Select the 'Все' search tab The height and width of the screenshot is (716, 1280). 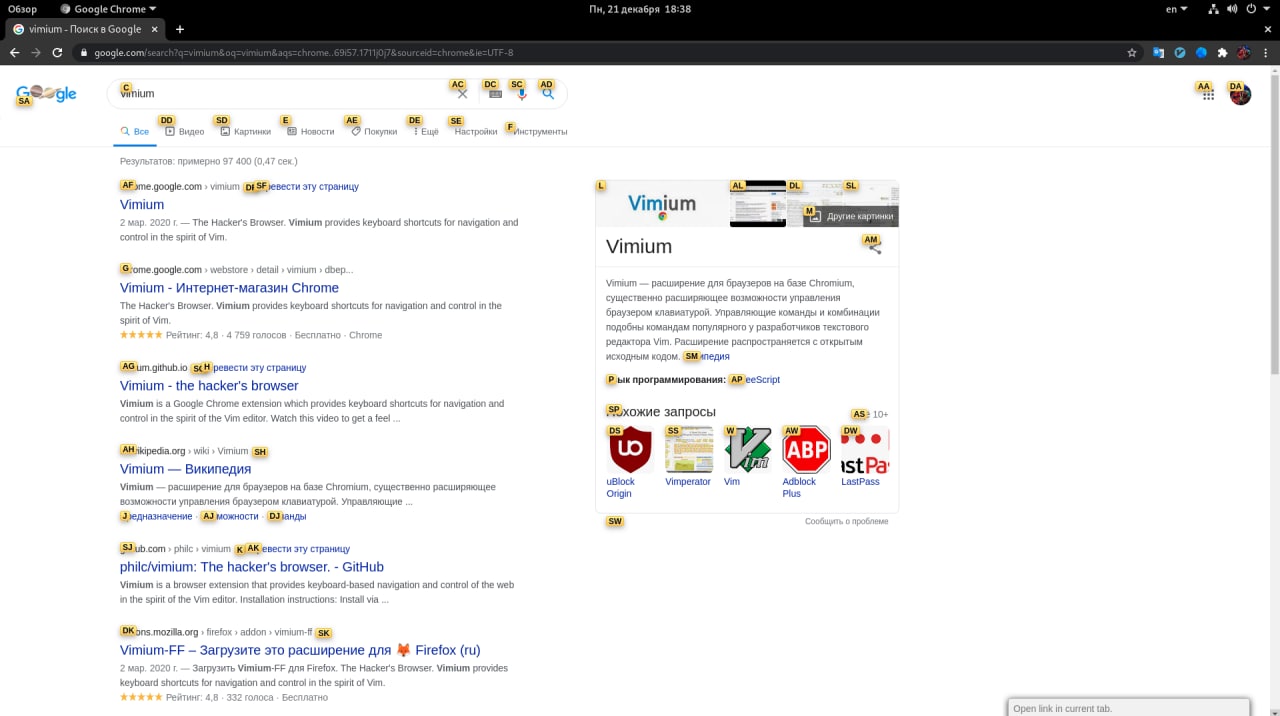tap(135, 131)
